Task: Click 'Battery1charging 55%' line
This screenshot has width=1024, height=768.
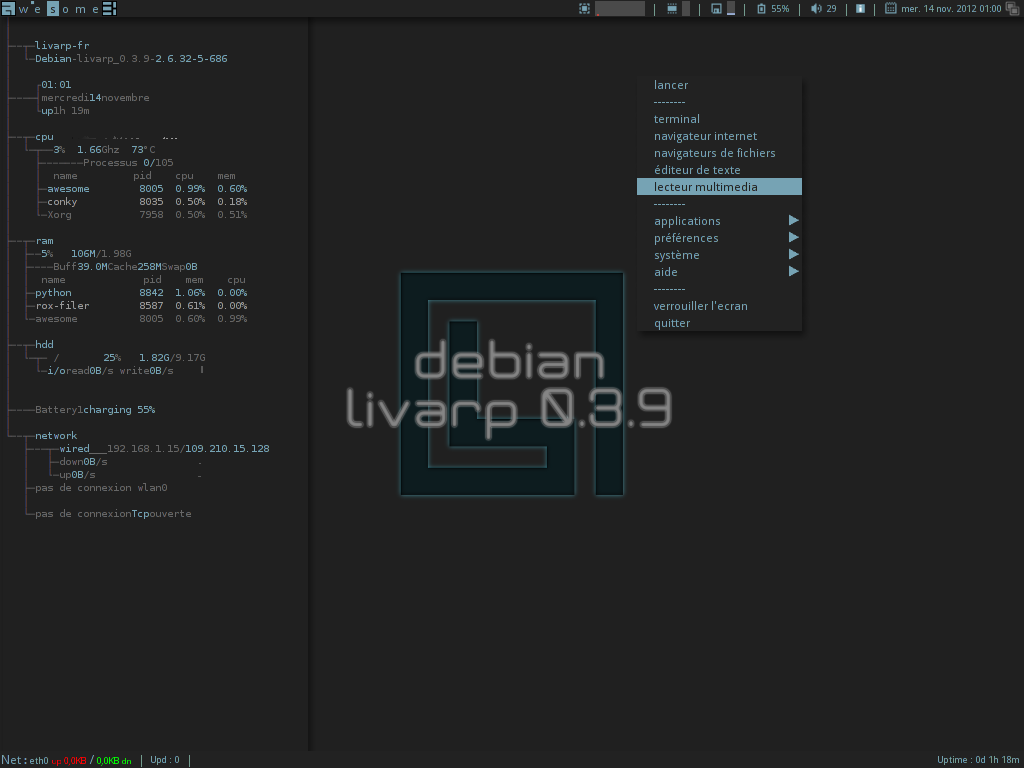Action: 95,409
